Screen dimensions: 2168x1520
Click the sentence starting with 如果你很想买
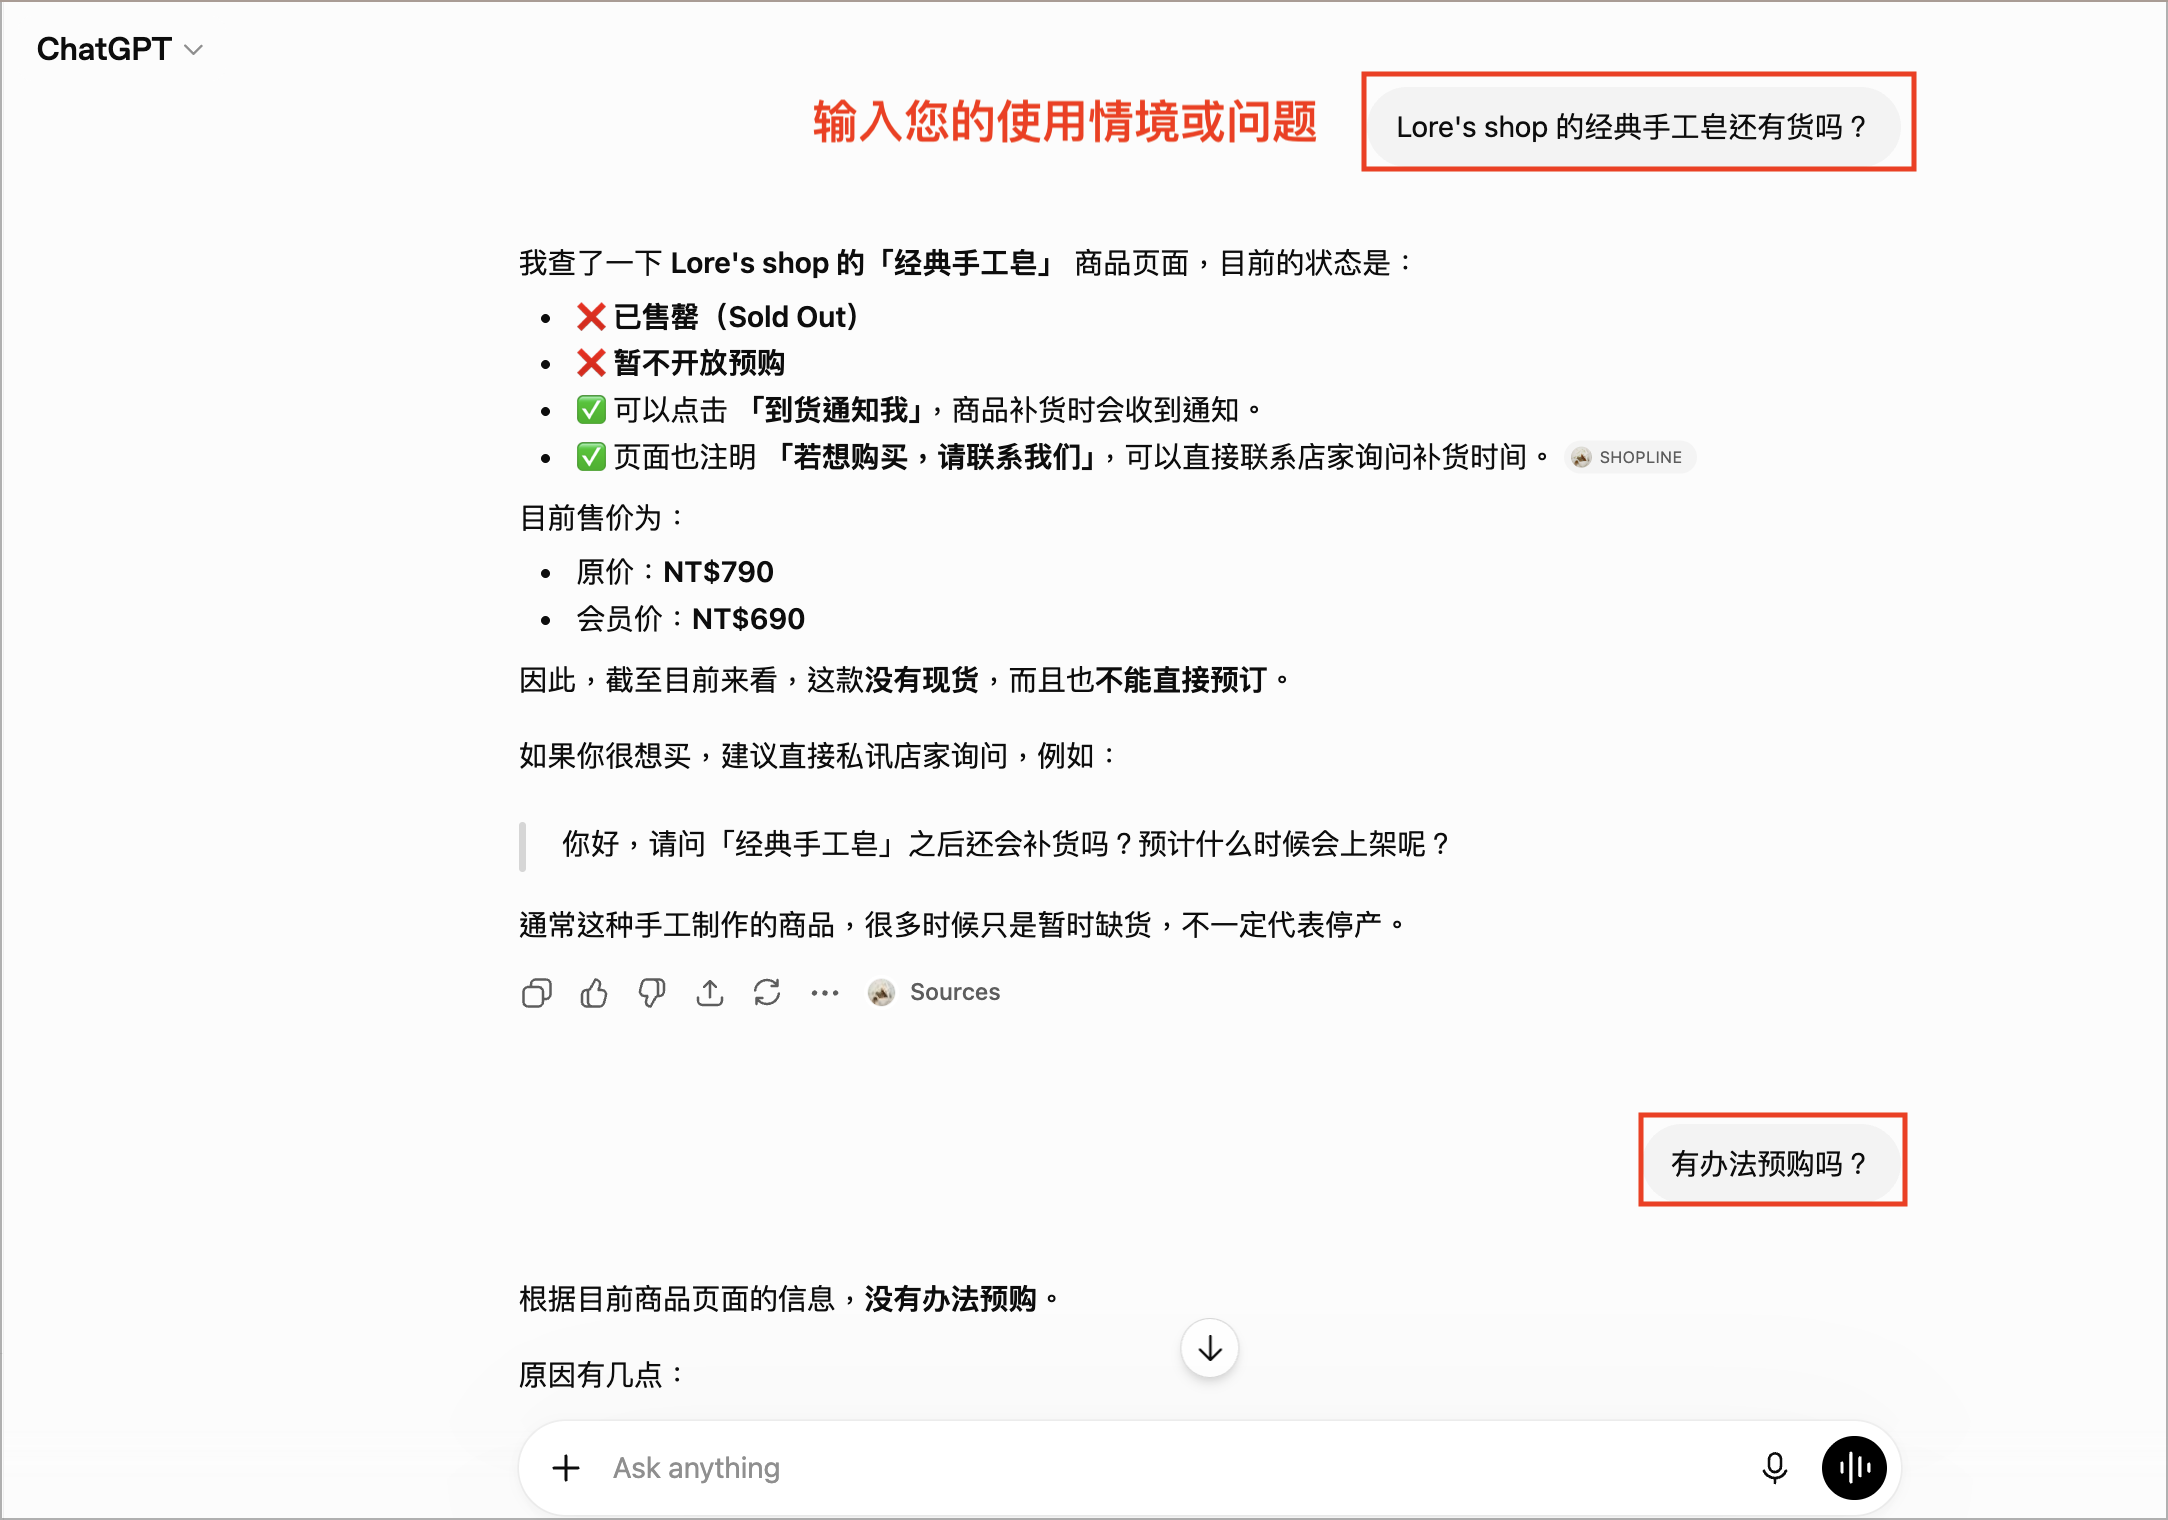pos(818,755)
